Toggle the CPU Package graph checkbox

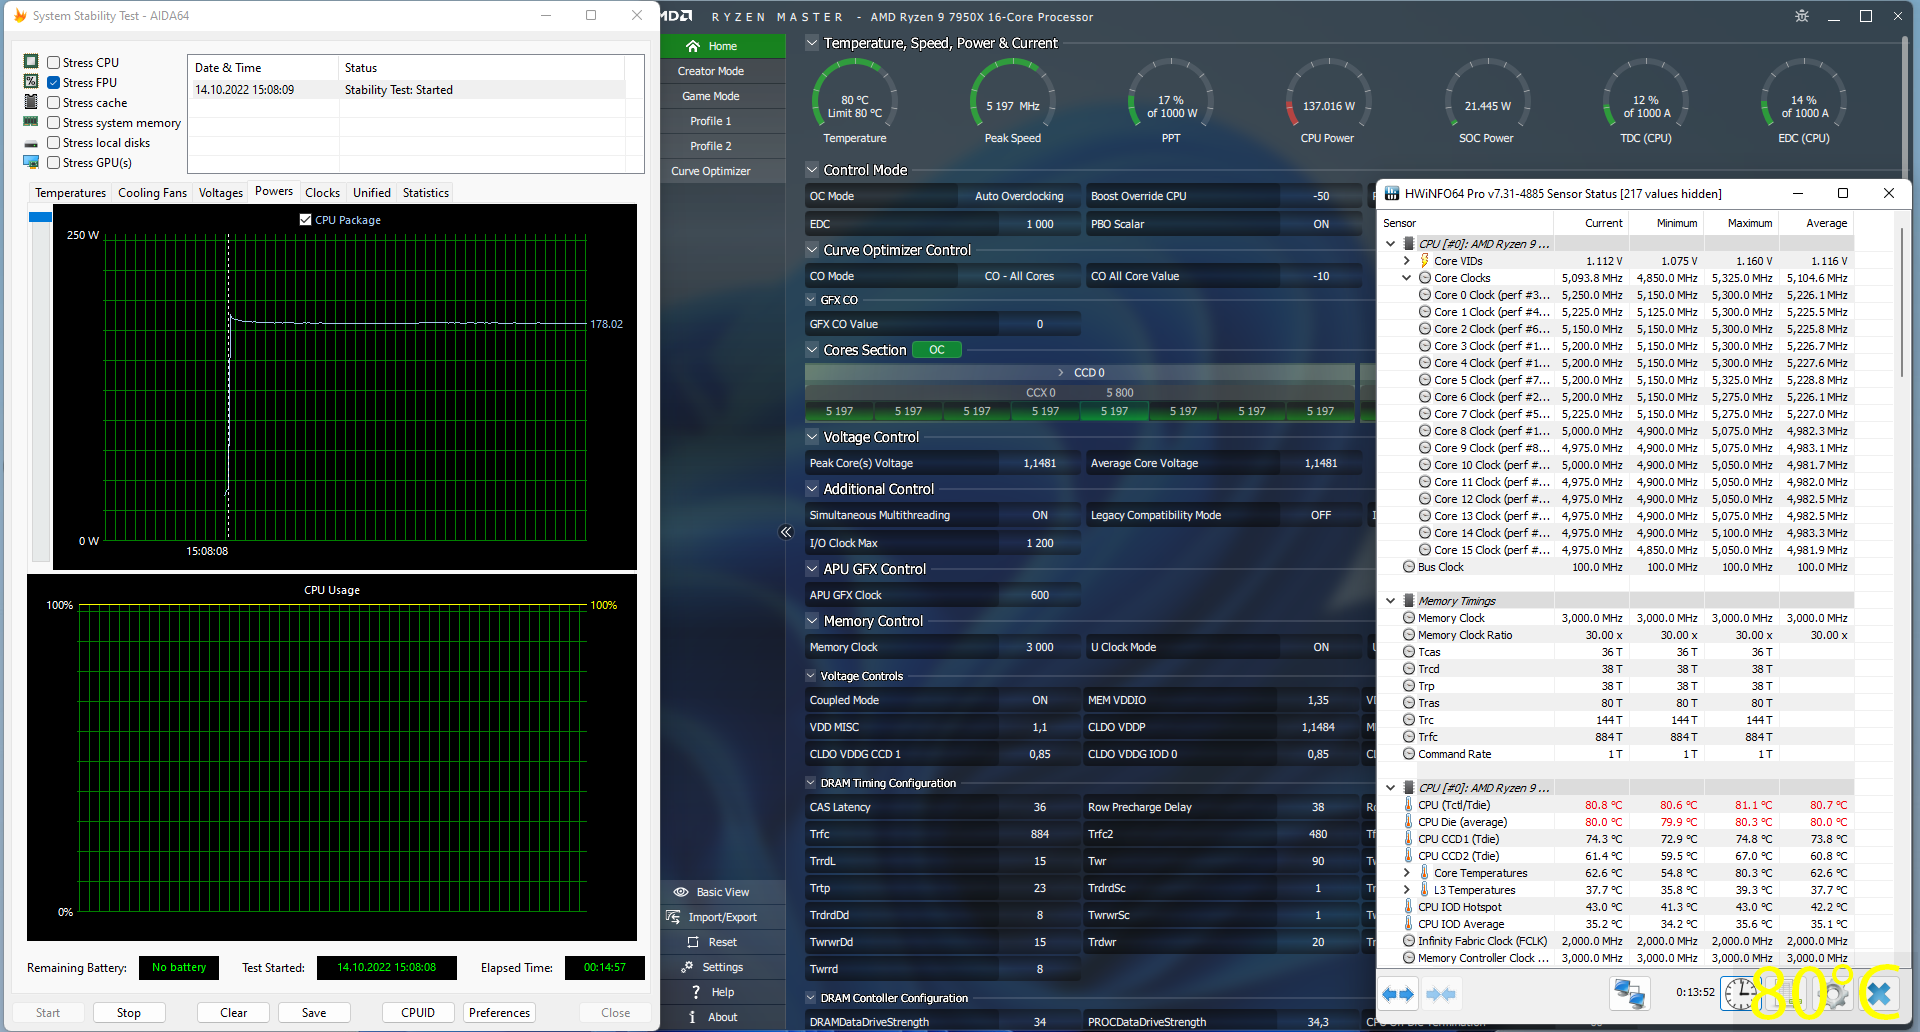coord(306,219)
